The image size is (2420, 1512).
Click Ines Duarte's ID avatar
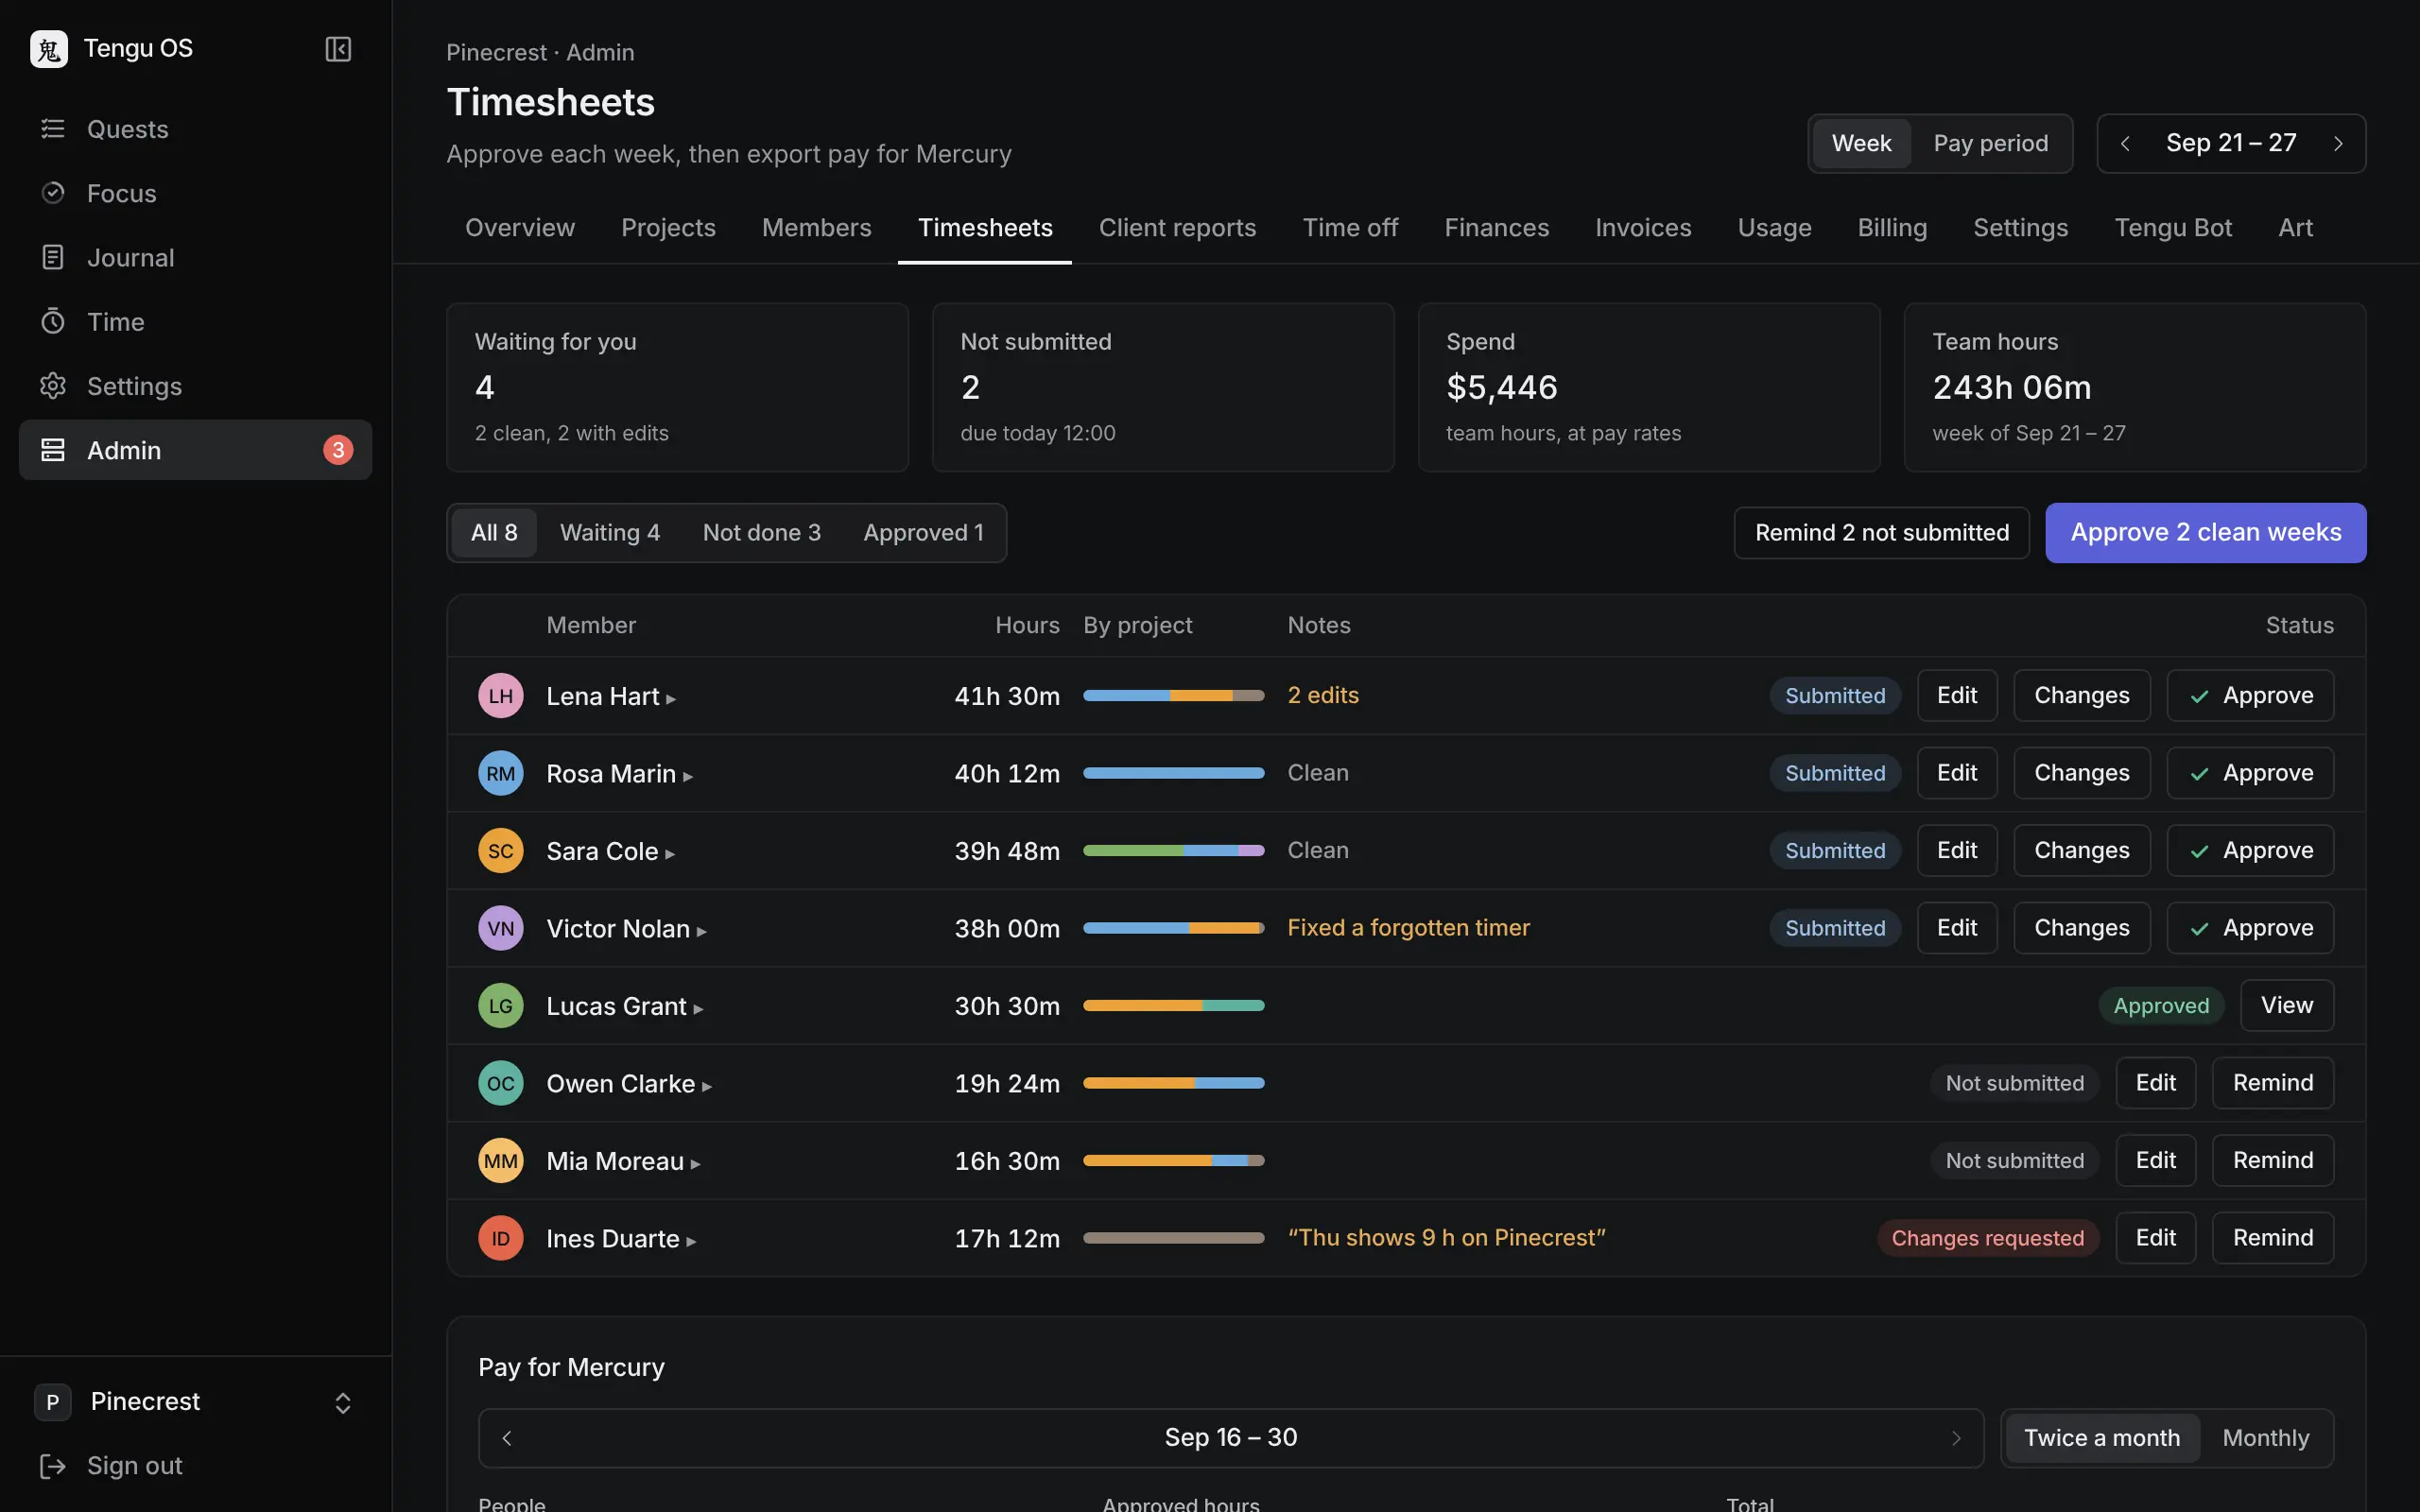(x=501, y=1239)
